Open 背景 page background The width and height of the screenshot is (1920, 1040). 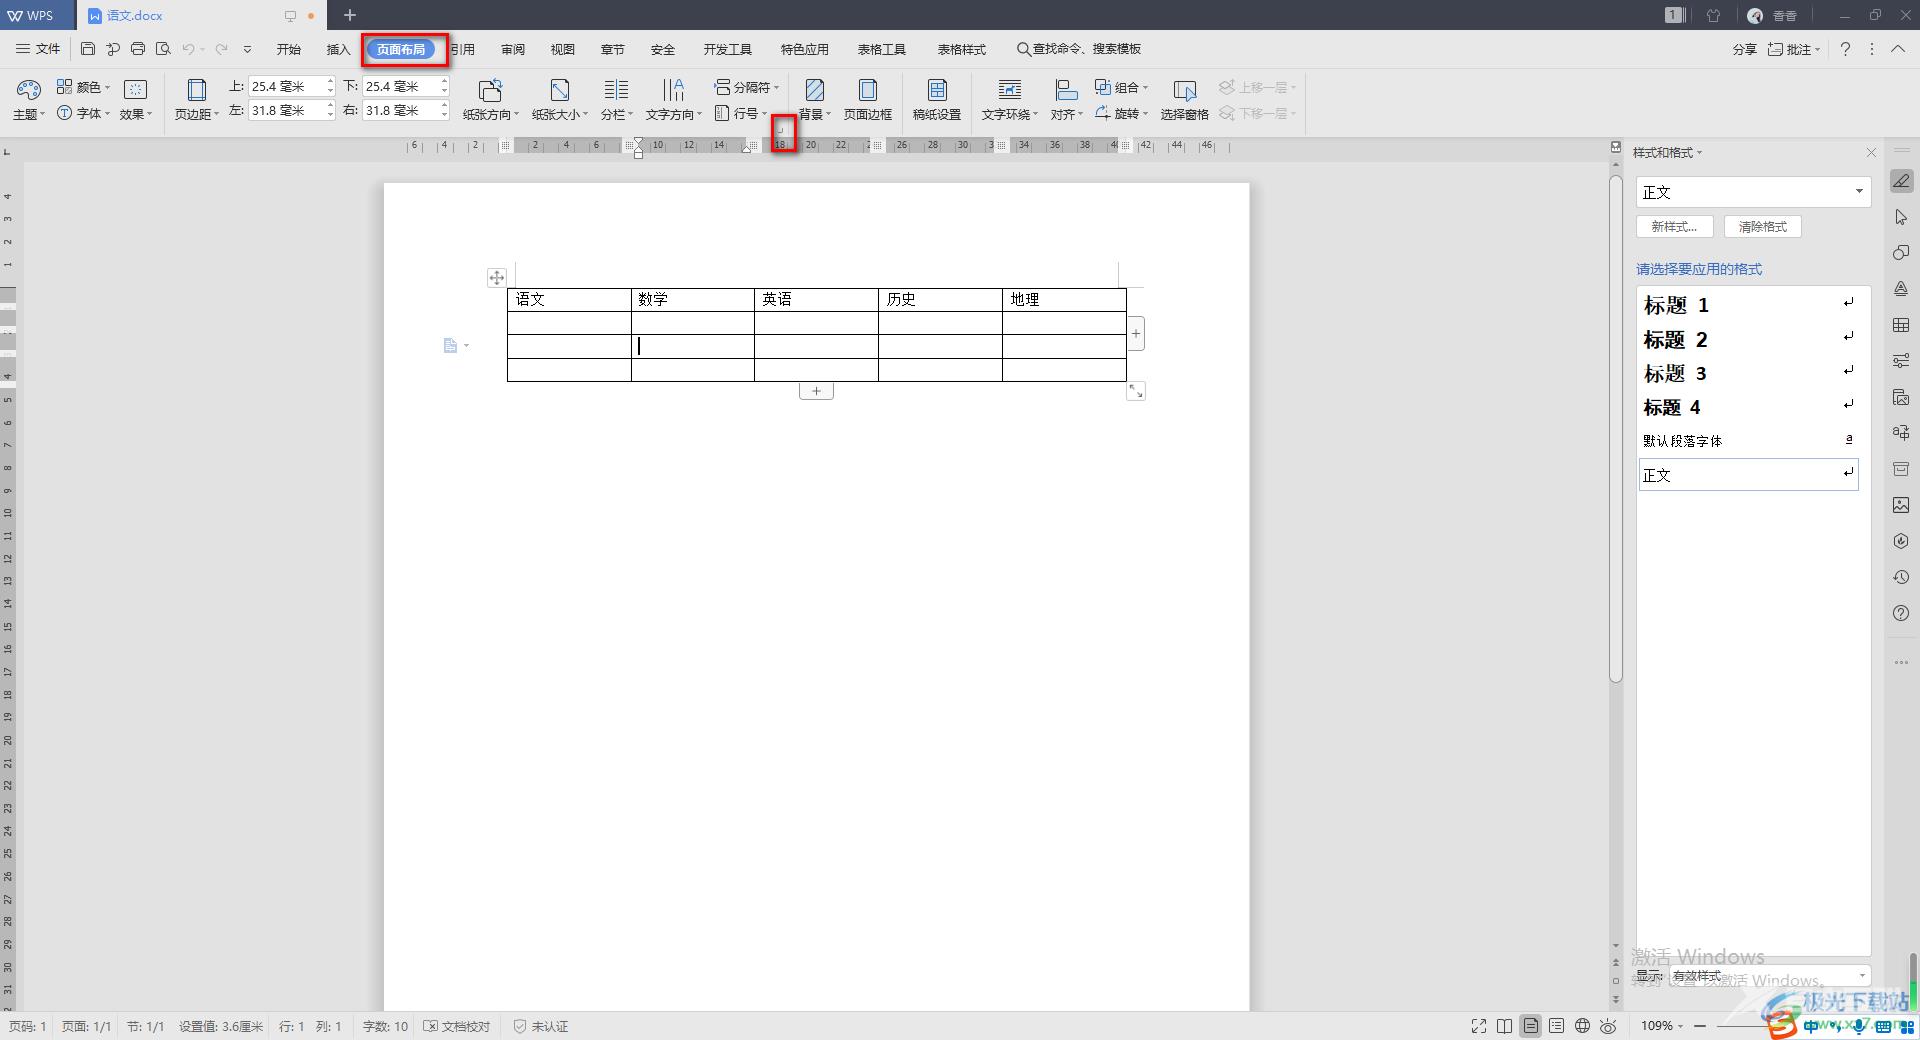click(814, 100)
